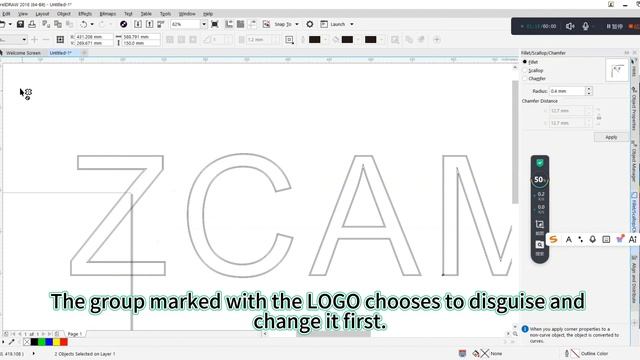This screenshot has height=360, width=640.
Task: Click the microphone icon in recorder bar
Action: (x=586, y=26)
